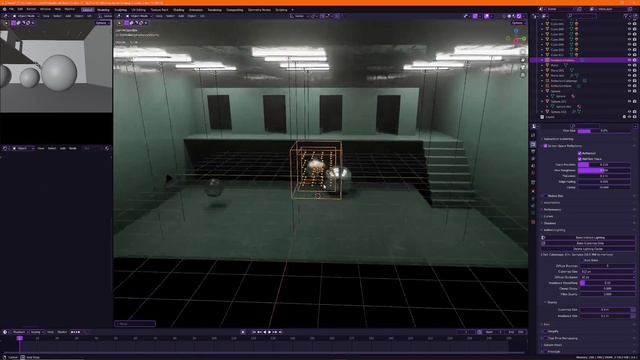Open the World properties tab
This screenshot has height=360, width=640.
(533, 173)
